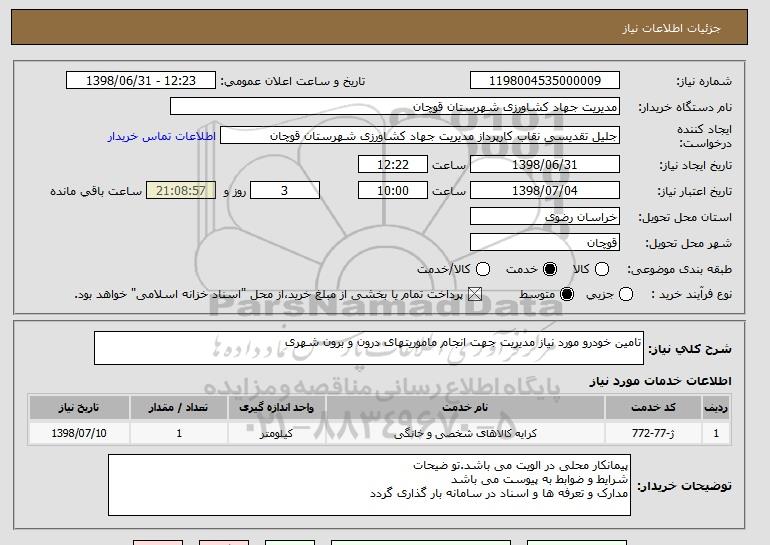Click the delivery province field خراسان رضوی

pyautogui.click(x=545, y=217)
